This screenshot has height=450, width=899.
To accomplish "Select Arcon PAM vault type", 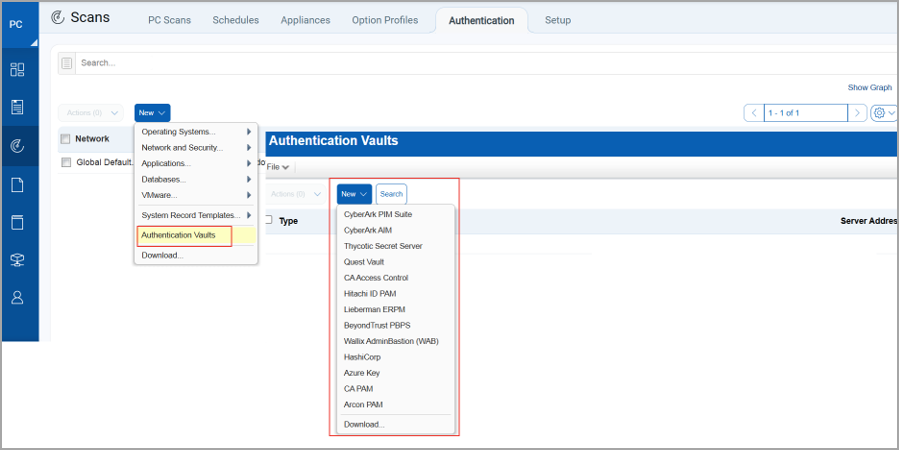I will 395,405.
